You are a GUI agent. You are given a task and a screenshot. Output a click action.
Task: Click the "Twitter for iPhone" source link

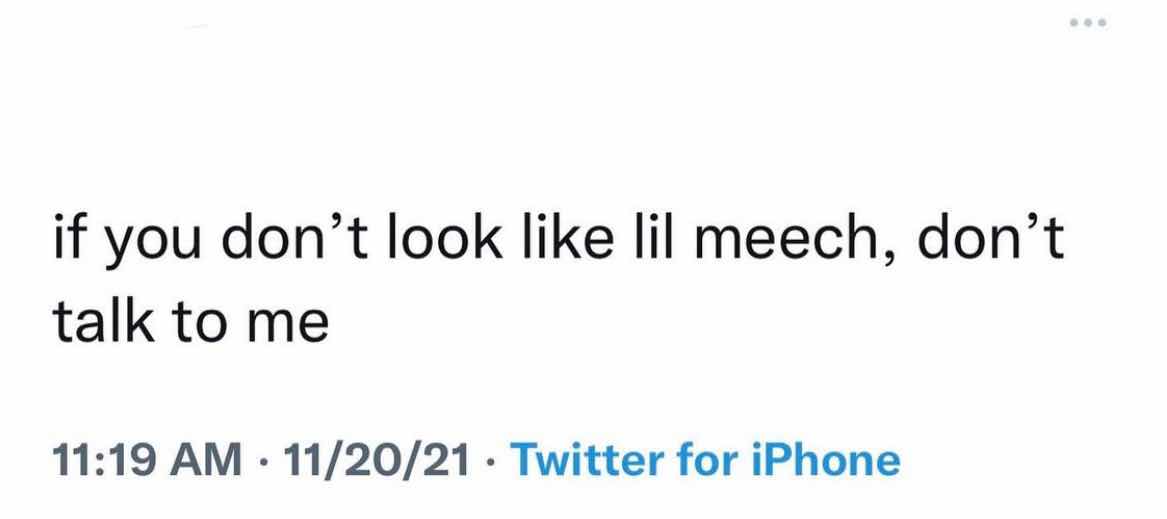[704, 460]
